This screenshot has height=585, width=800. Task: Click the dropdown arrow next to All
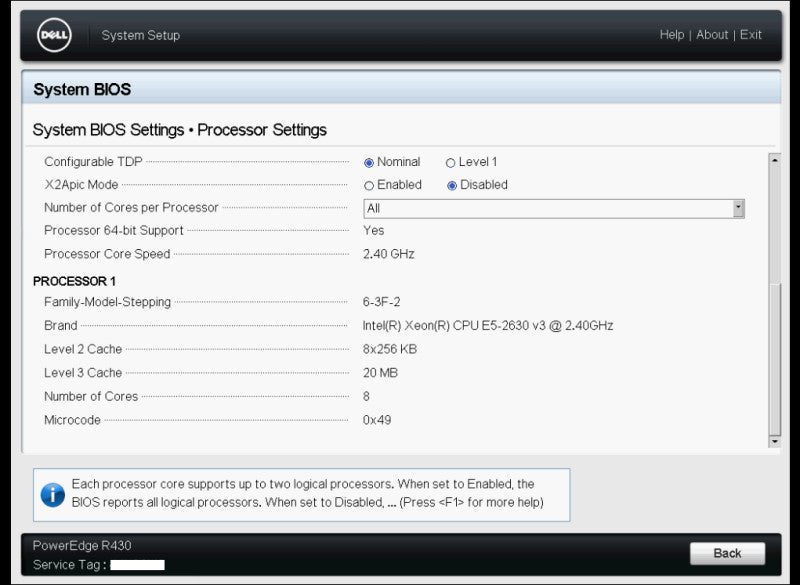coord(738,209)
